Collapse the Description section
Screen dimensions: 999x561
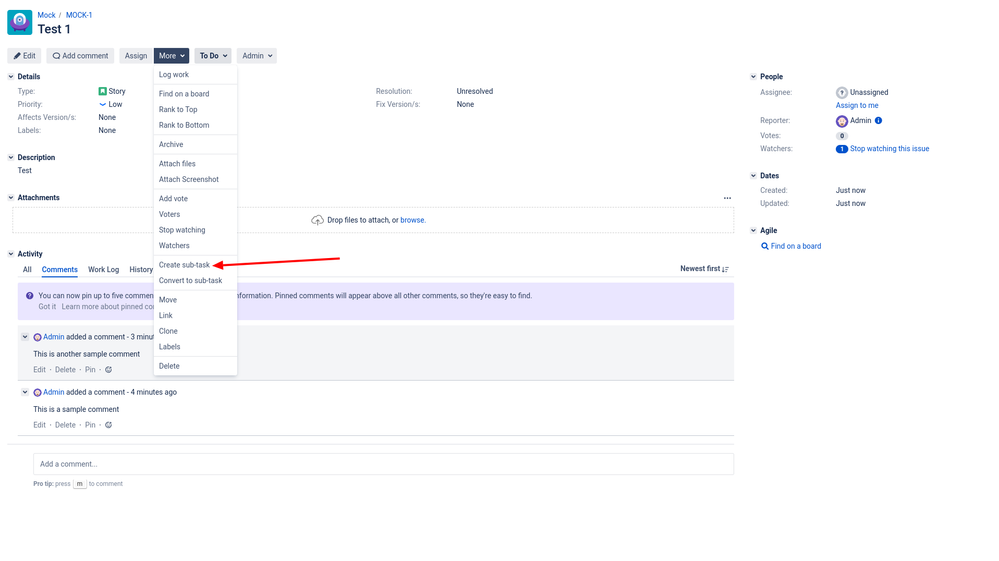pos(11,157)
